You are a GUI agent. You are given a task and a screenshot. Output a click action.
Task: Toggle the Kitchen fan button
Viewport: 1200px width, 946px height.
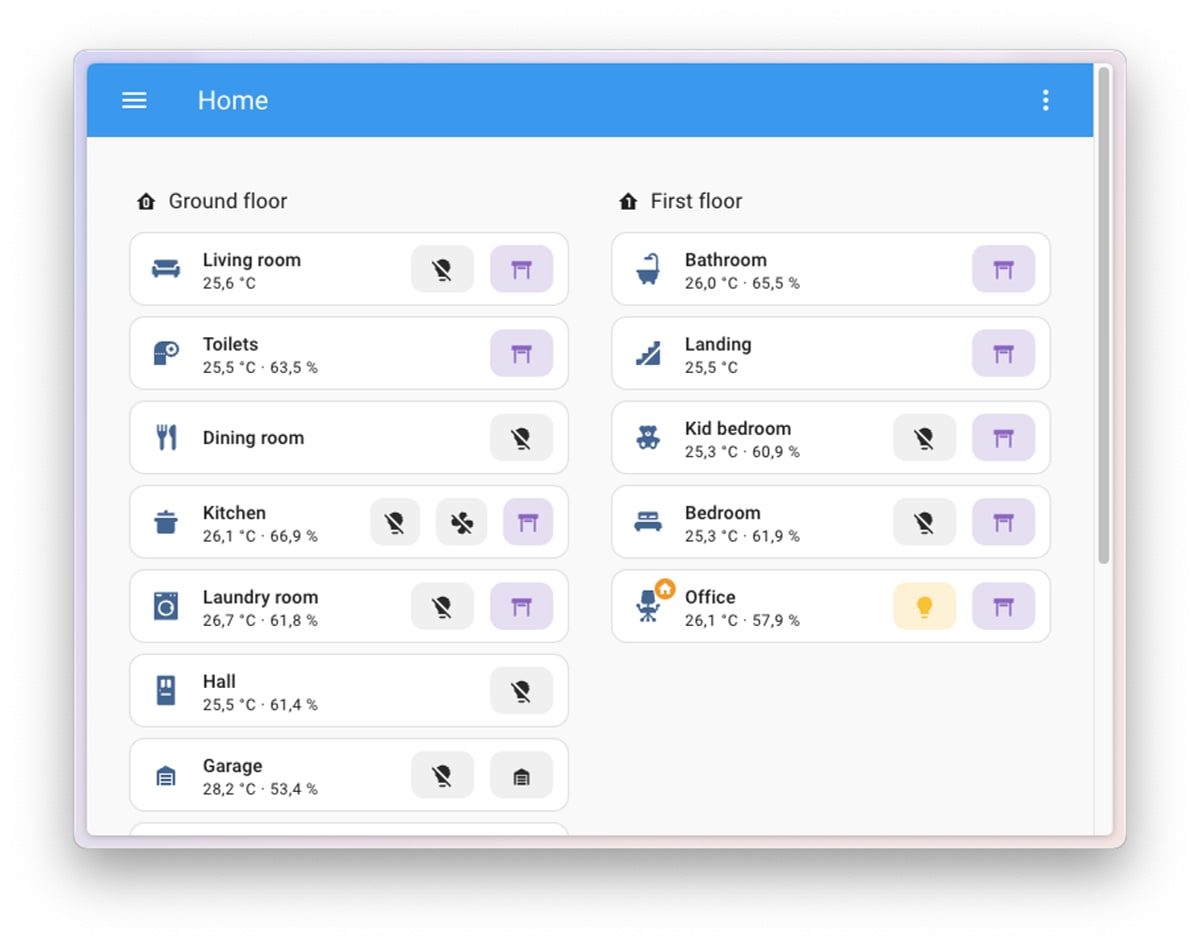click(x=461, y=522)
